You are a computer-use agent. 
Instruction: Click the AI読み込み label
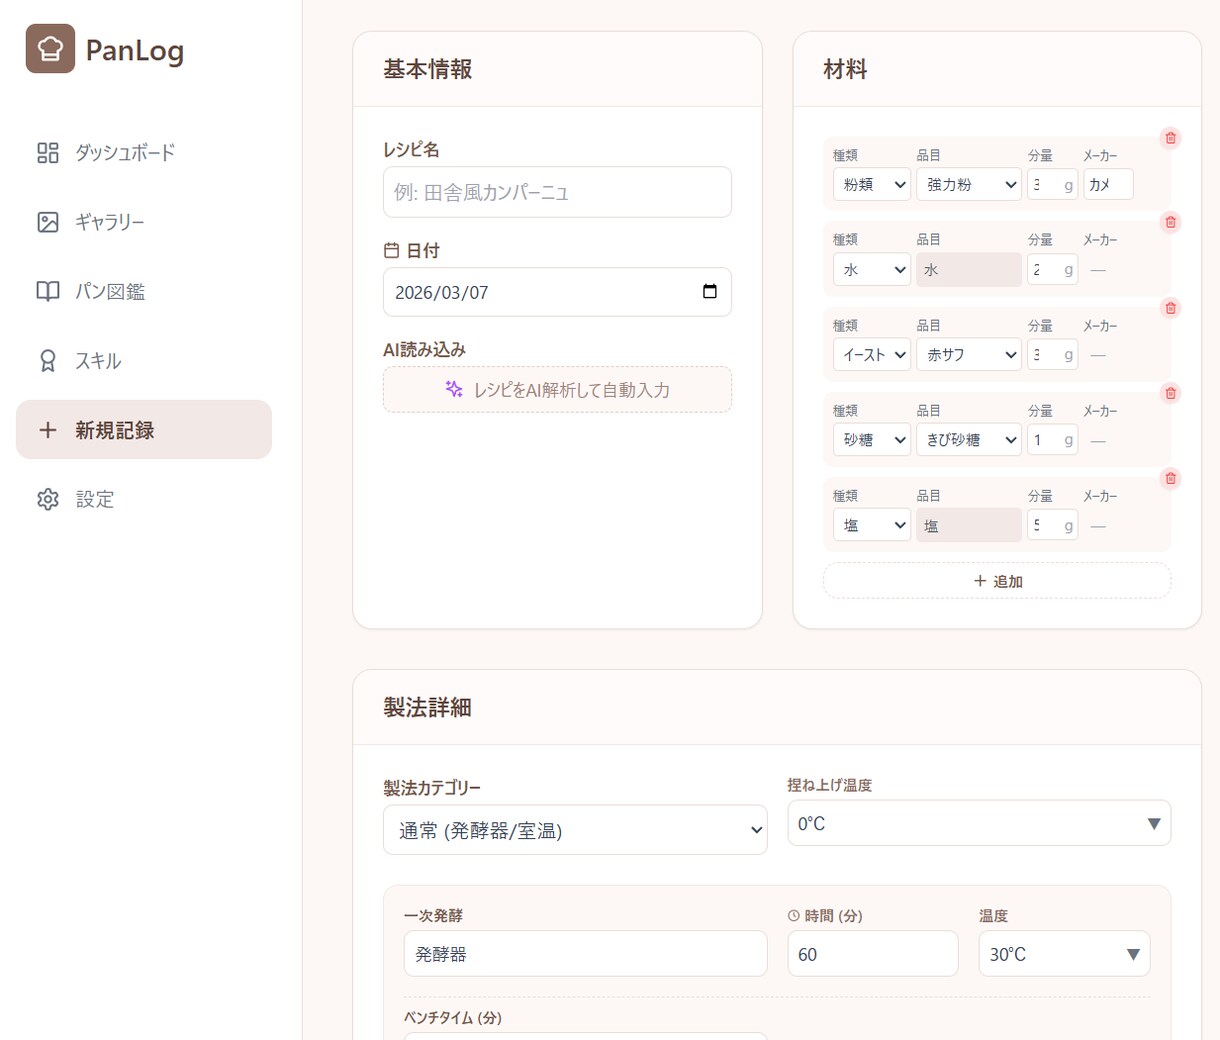pyautogui.click(x=425, y=350)
